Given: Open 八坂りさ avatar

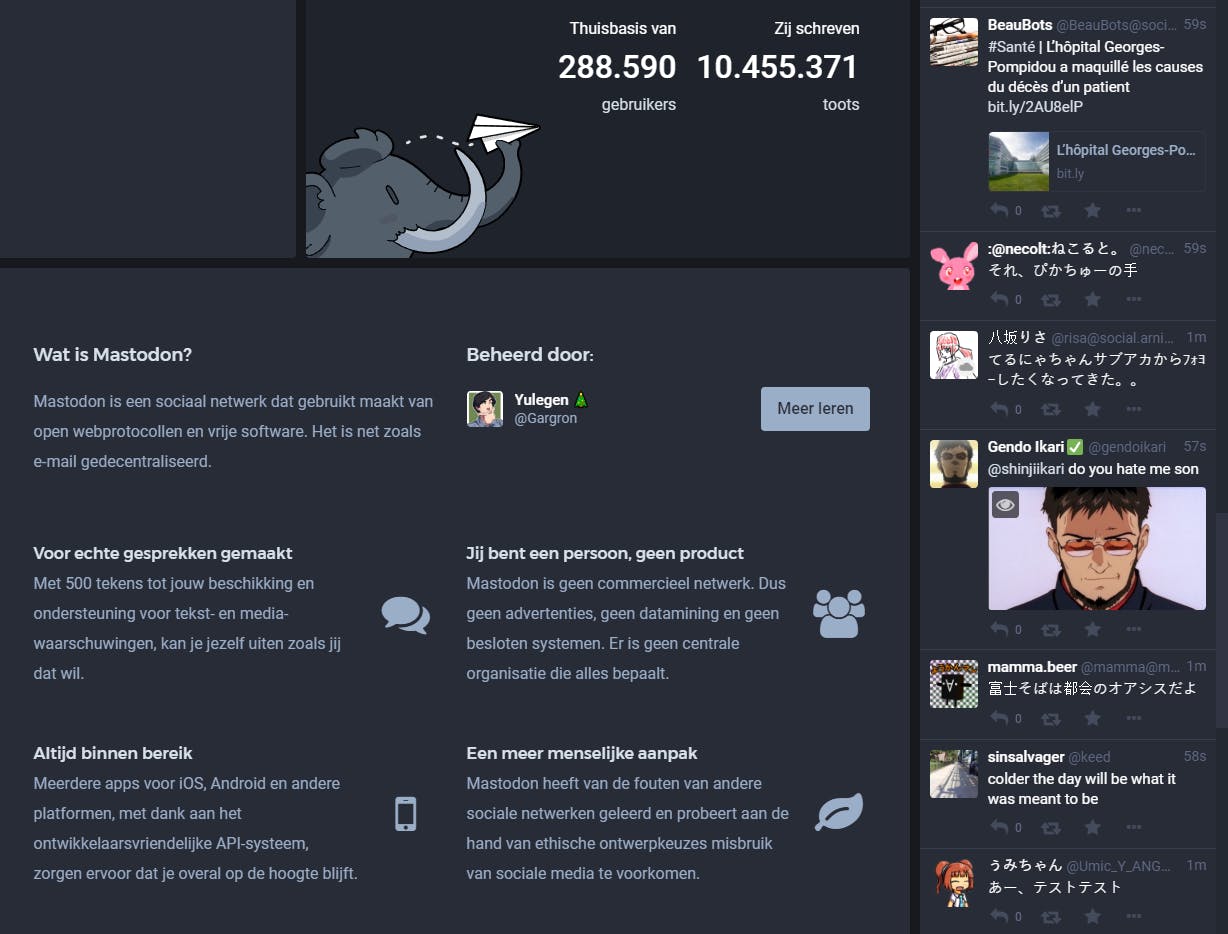Looking at the screenshot, I should (954, 355).
